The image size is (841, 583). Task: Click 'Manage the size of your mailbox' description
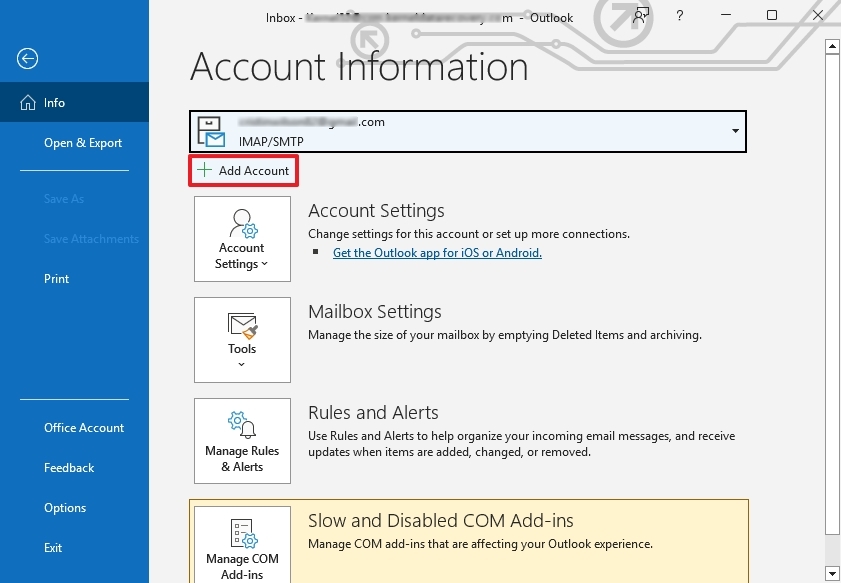point(505,335)
